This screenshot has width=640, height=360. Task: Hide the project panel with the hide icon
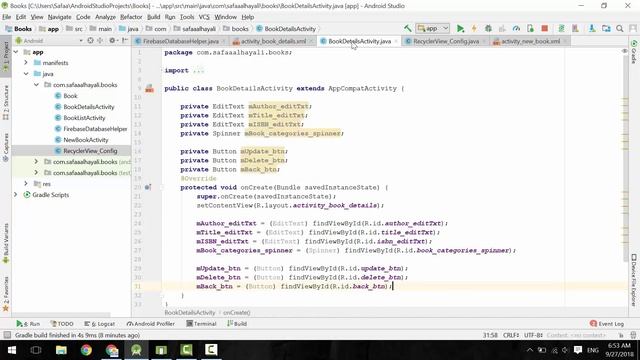point(125,40)
